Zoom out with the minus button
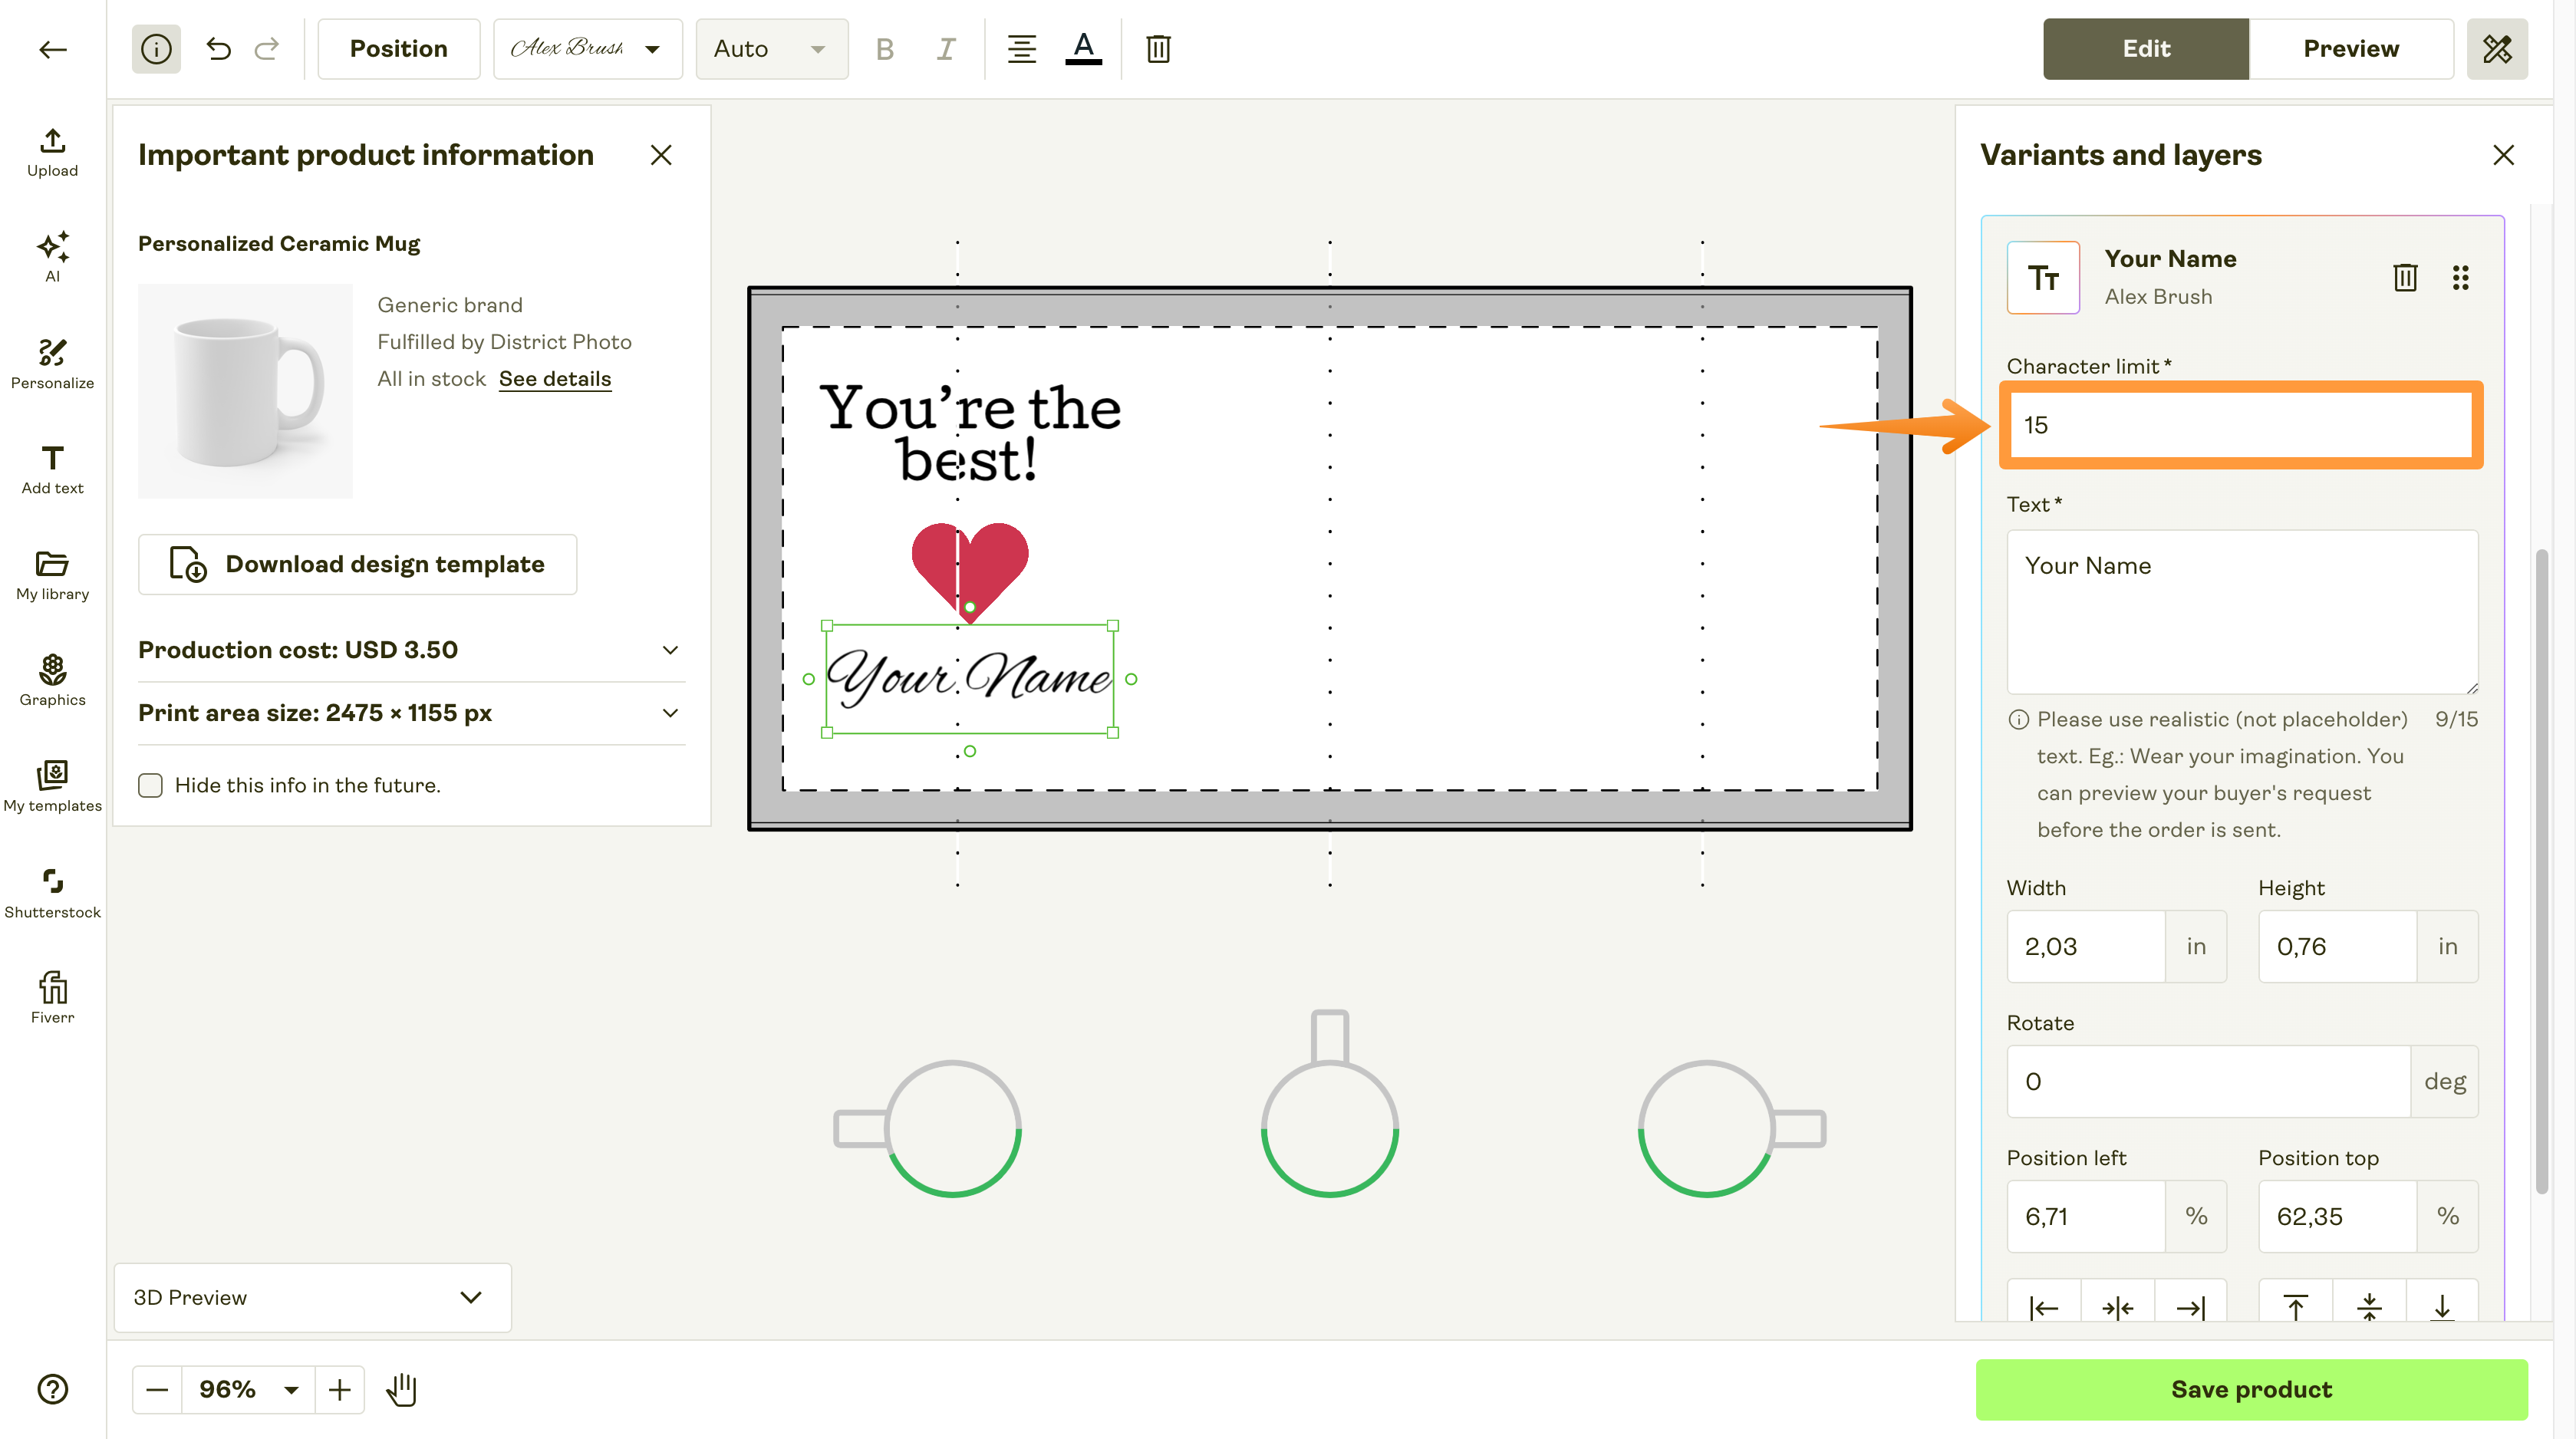The image size is (2576, 1439). pyautogui.click(x=157, y=1389)
